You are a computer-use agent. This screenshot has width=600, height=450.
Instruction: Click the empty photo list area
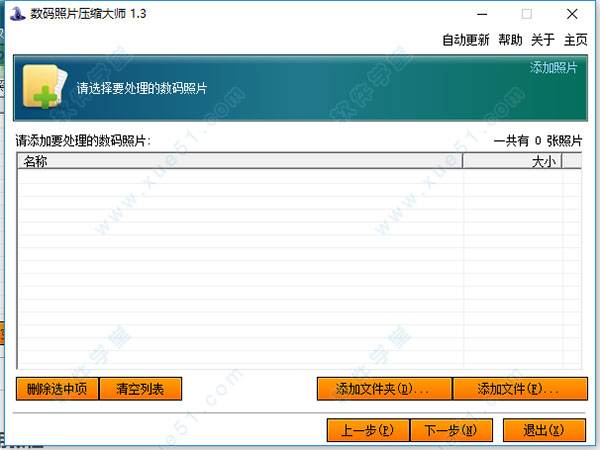pyautogui.click(x=299, y=269)
